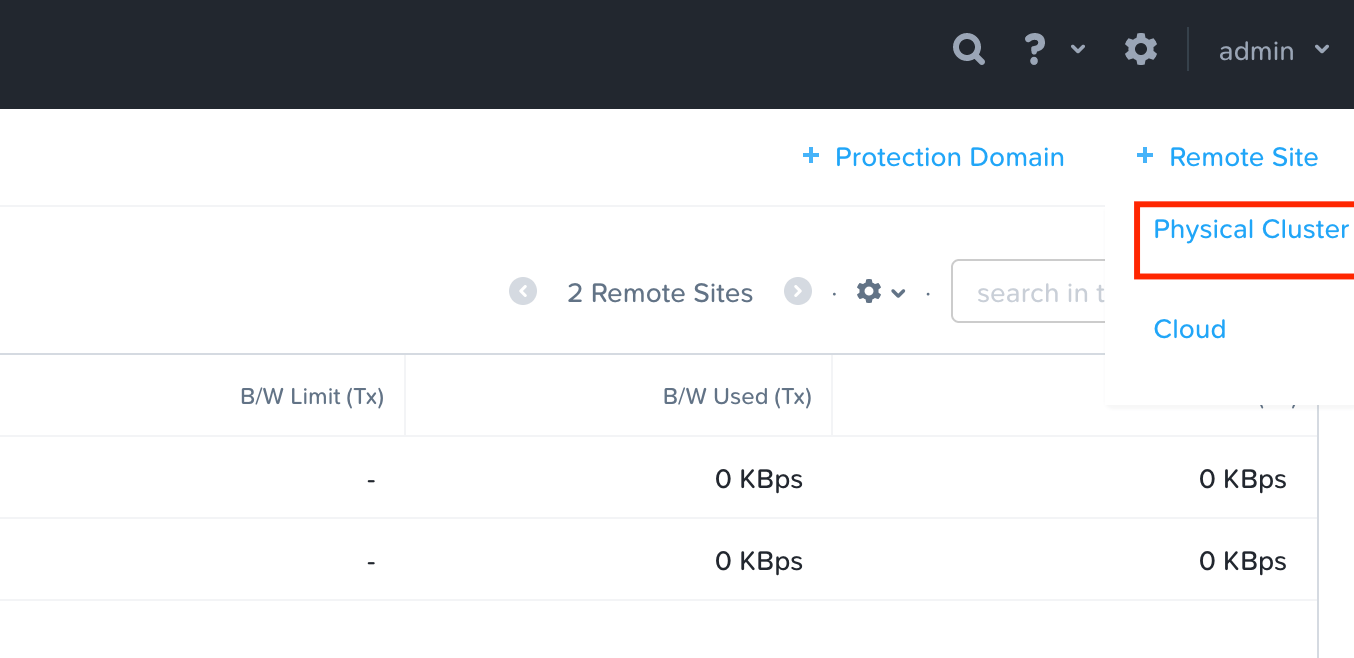Sort by the B/W Limit (Tx) column header
Image resolution: width=1354 pixels, height=658 pixels.
tap(312, 396)
